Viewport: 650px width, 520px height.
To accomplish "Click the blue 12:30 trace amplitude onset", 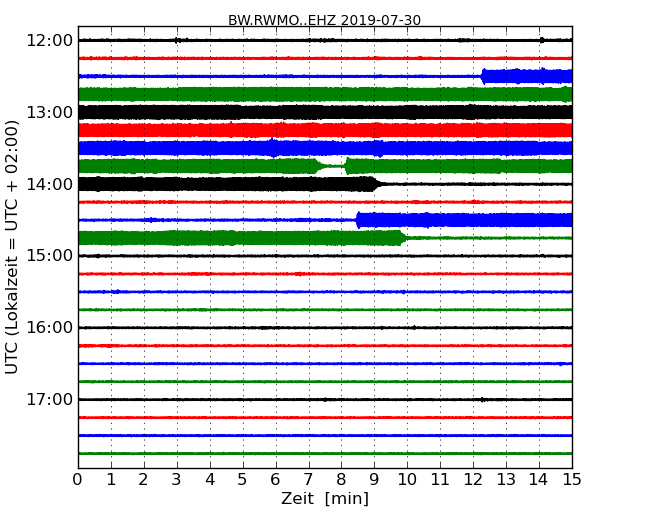I will point(483,77).
